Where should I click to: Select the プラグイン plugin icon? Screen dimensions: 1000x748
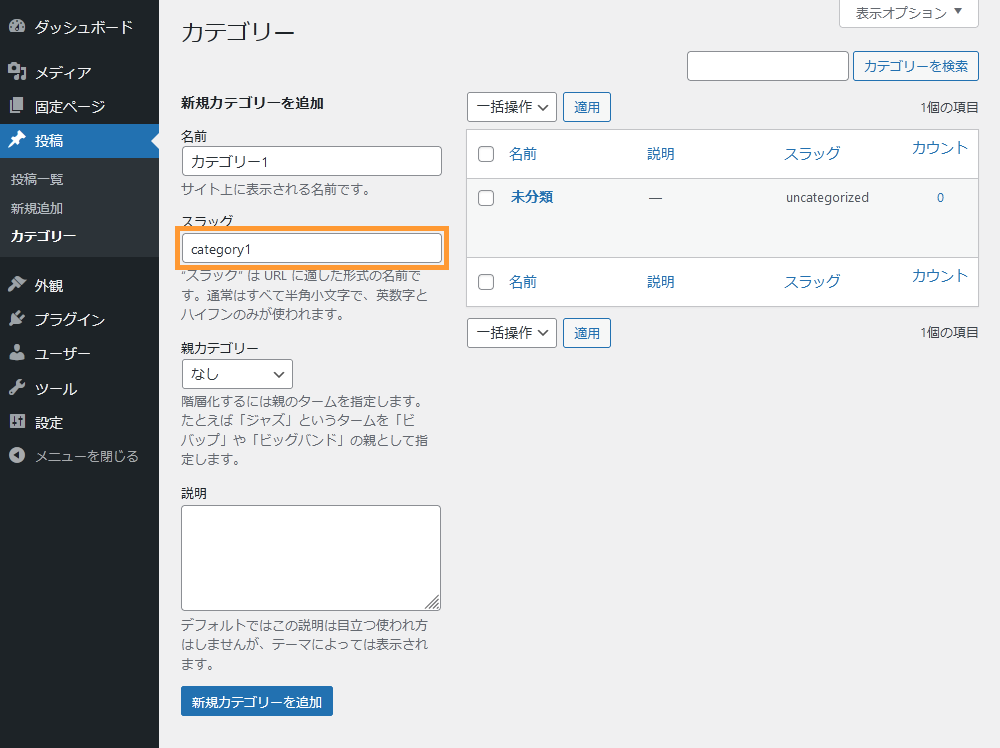point(17,318)
